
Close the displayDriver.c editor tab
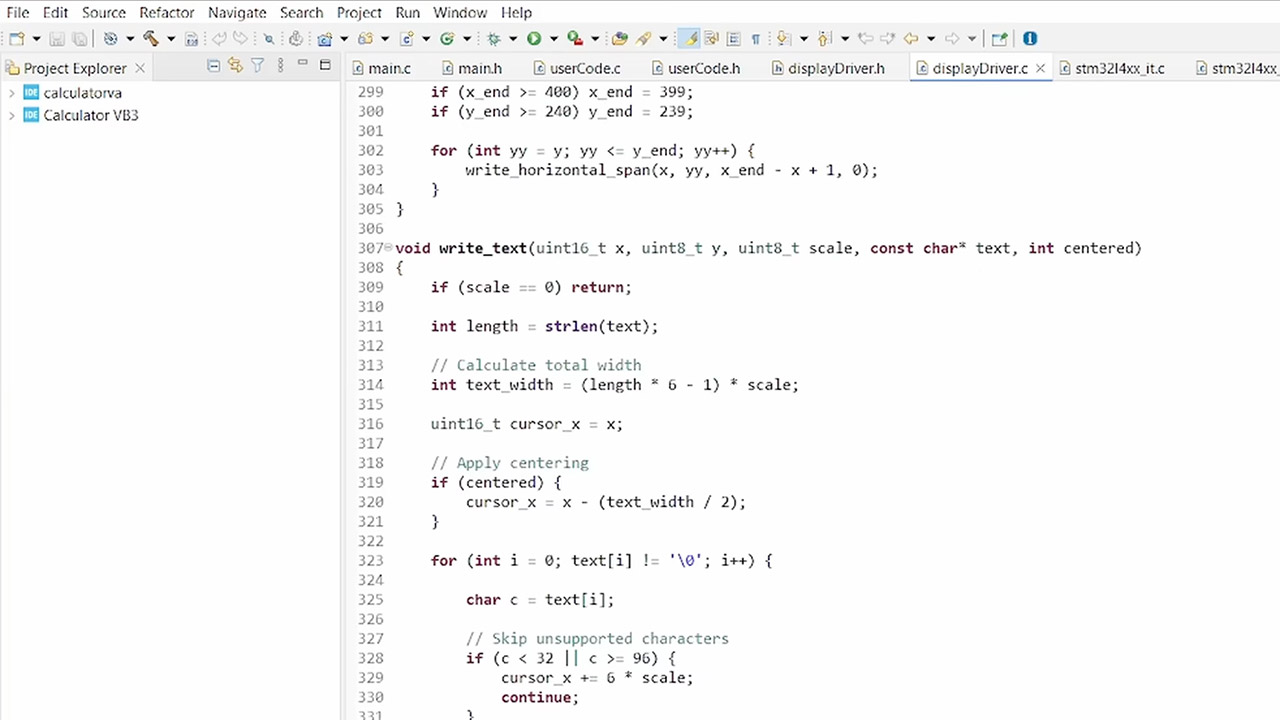pyautogui.click(x=1040, y=68)
